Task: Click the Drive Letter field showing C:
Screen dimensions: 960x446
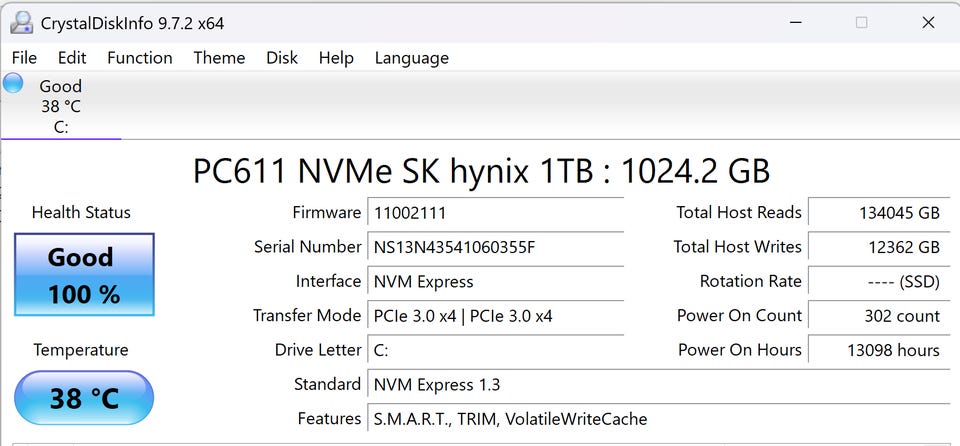Action: (x=495, y=350)
